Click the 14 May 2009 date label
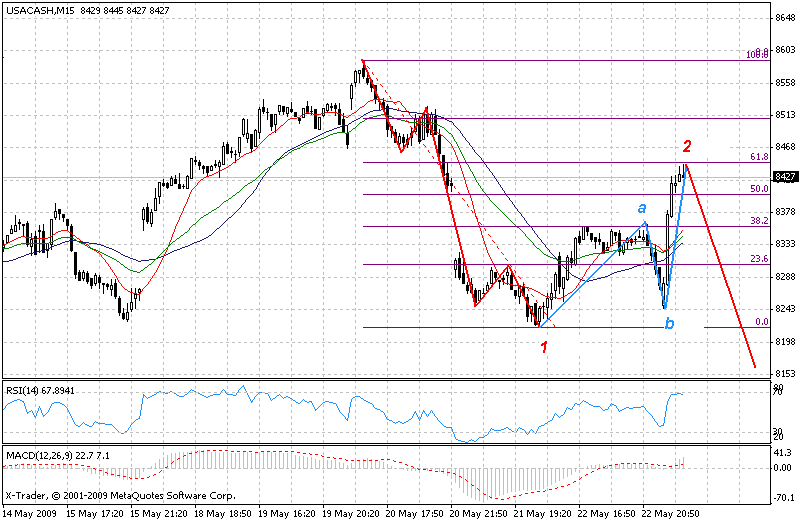The height and width of the screenshot is (521, 808). 29,512
